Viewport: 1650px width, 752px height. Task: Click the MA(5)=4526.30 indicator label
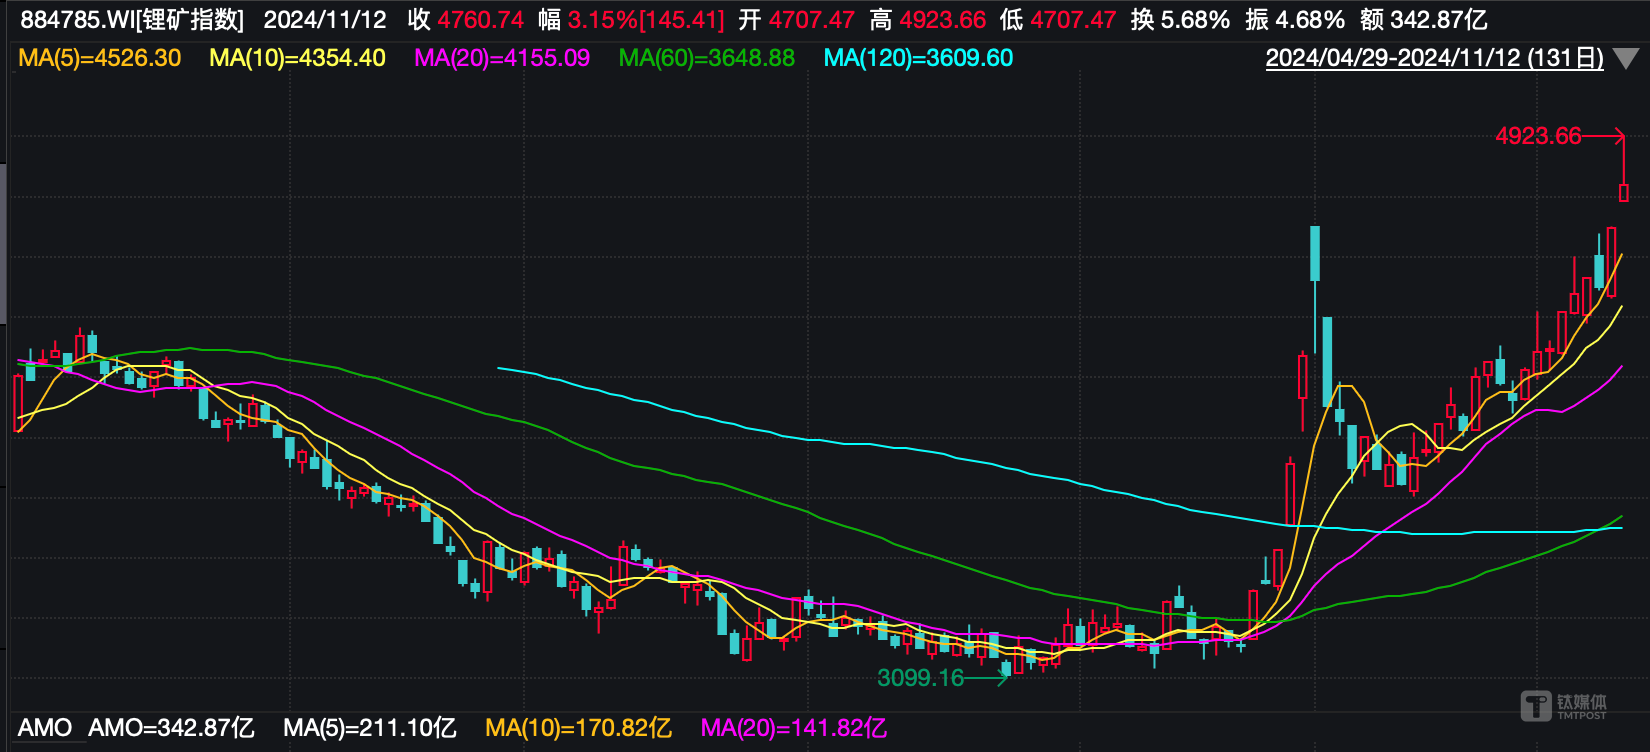[100, 58]
